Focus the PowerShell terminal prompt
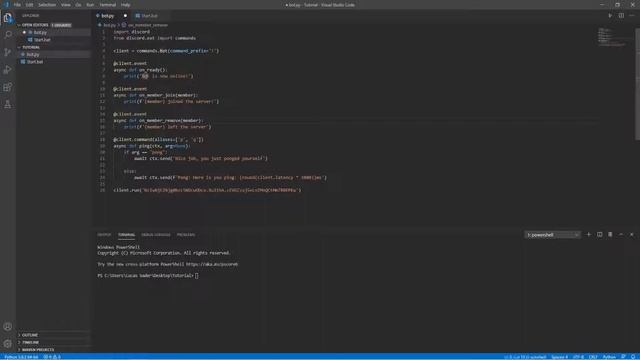 [x=197, y=276]
